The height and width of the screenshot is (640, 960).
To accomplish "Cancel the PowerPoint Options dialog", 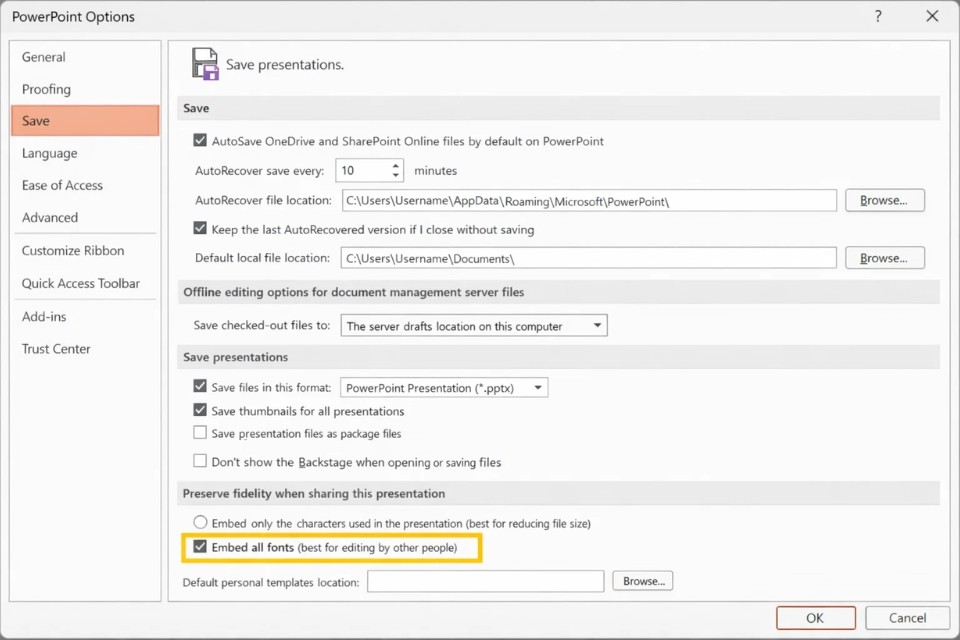I will (907, 618).
